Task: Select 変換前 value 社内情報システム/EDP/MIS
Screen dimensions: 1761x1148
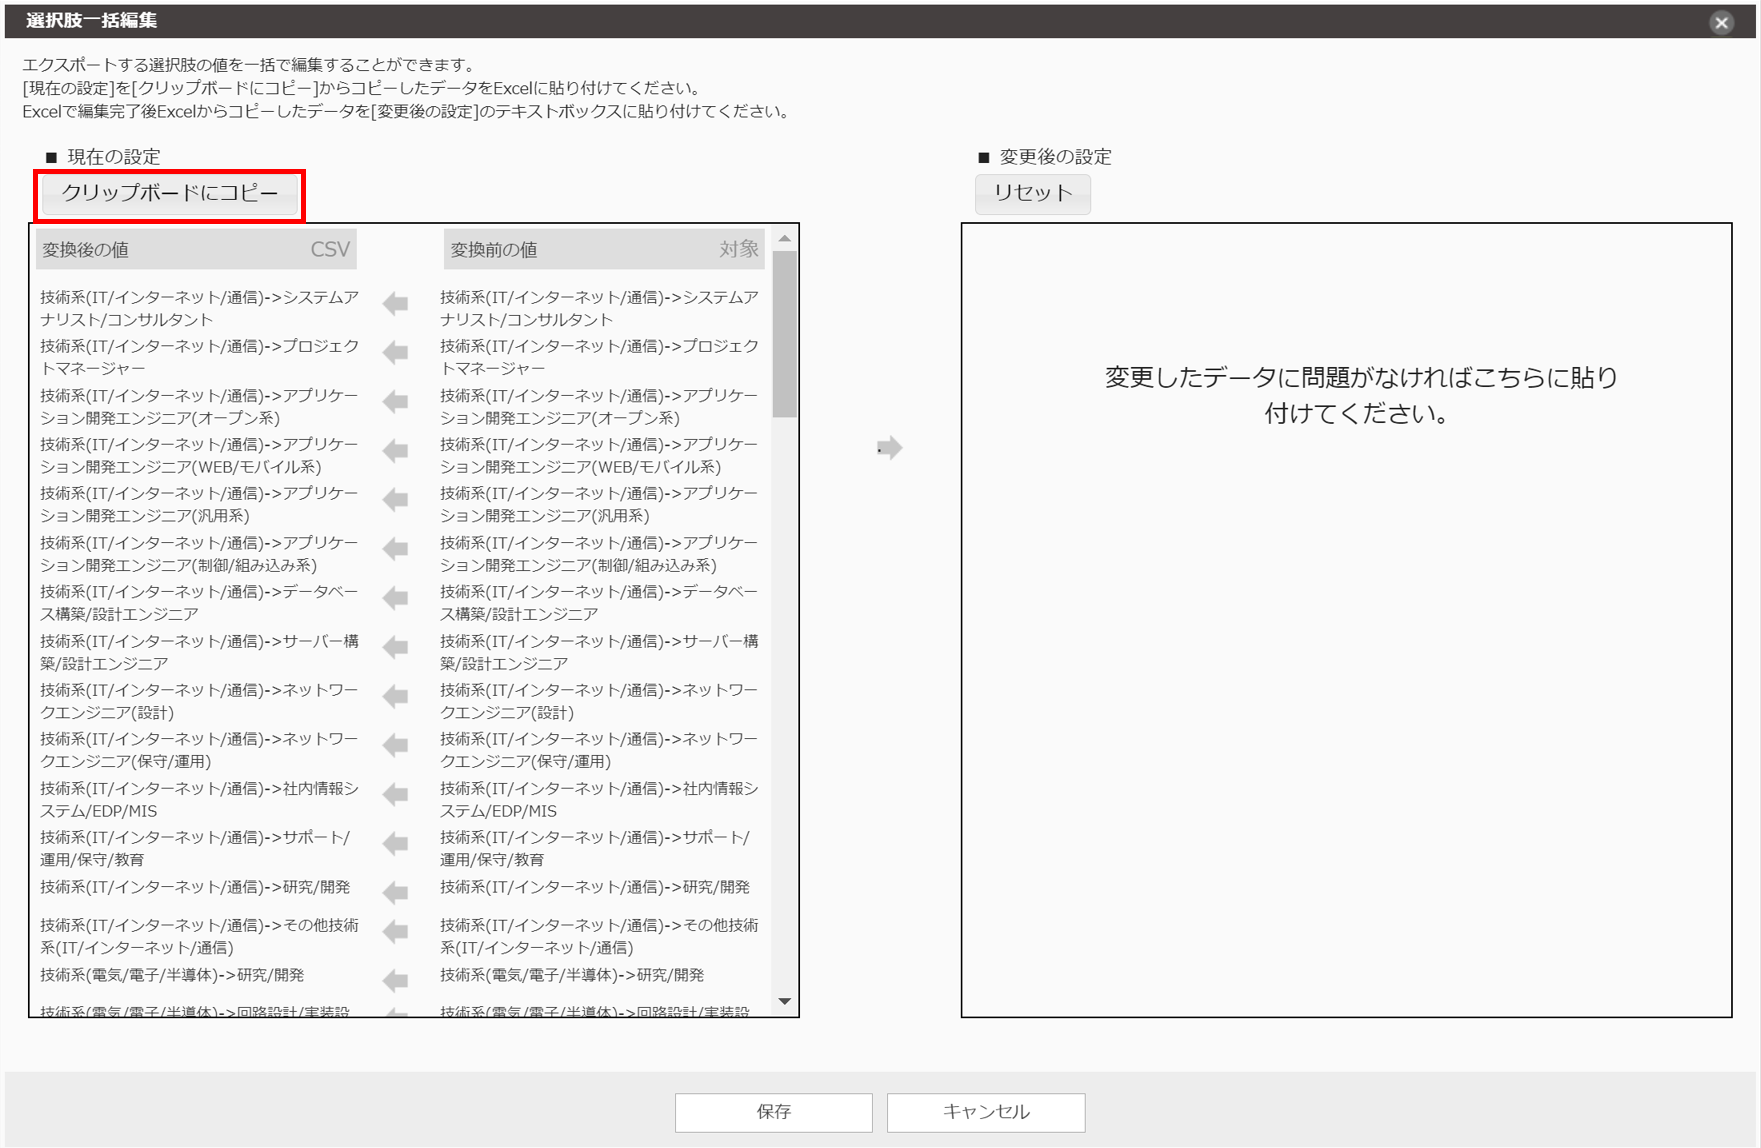Action: (599, 799)
